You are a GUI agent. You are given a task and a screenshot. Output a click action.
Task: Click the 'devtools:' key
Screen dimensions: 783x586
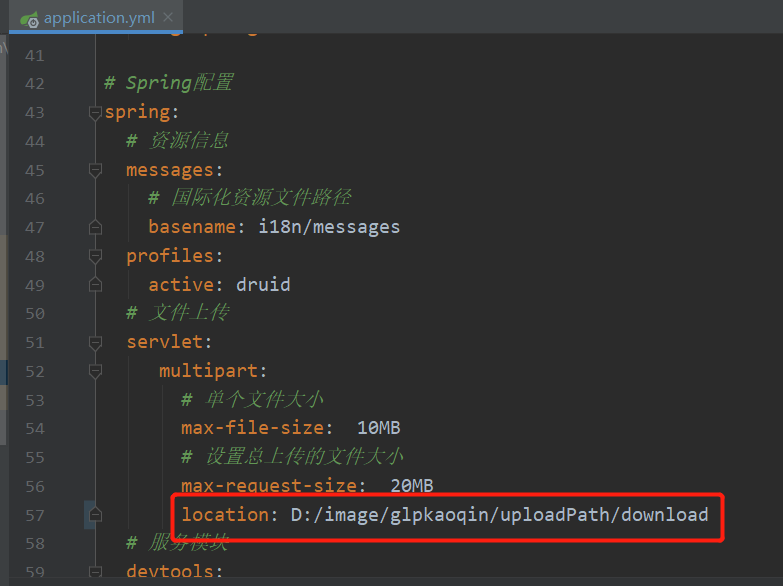tap(174, 571)
